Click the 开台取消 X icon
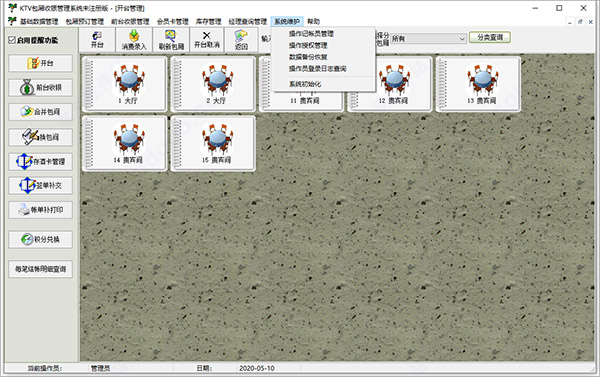 coord(207,39)
